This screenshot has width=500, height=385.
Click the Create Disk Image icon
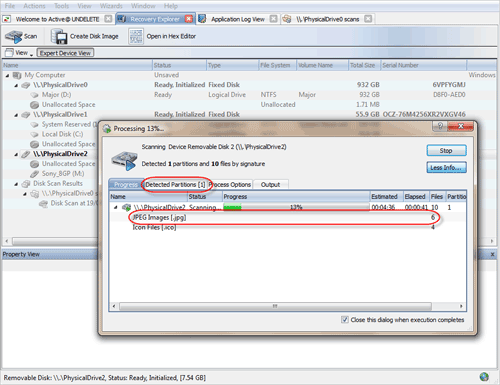(x=59, y=36)
